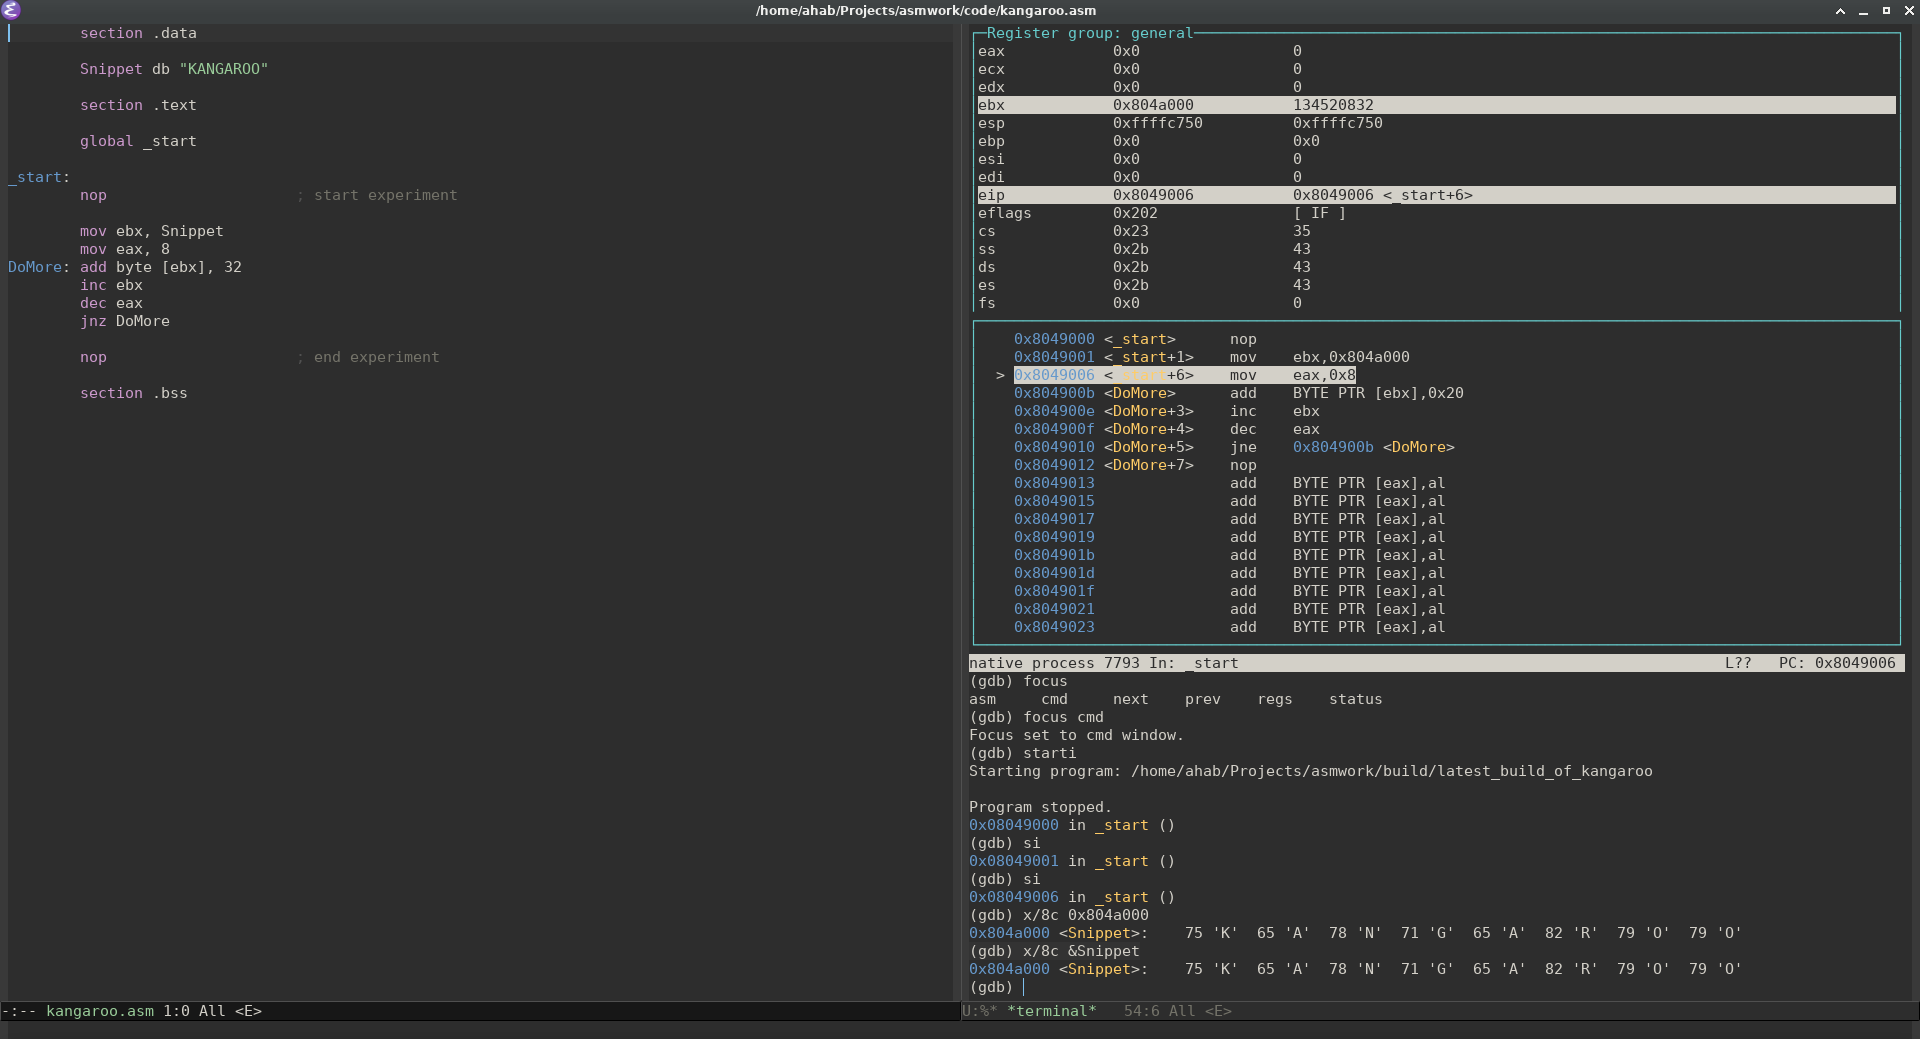Click the window shade (roll-up) arrow button
This screenshot has width=1920, height=1039.
1840,11
